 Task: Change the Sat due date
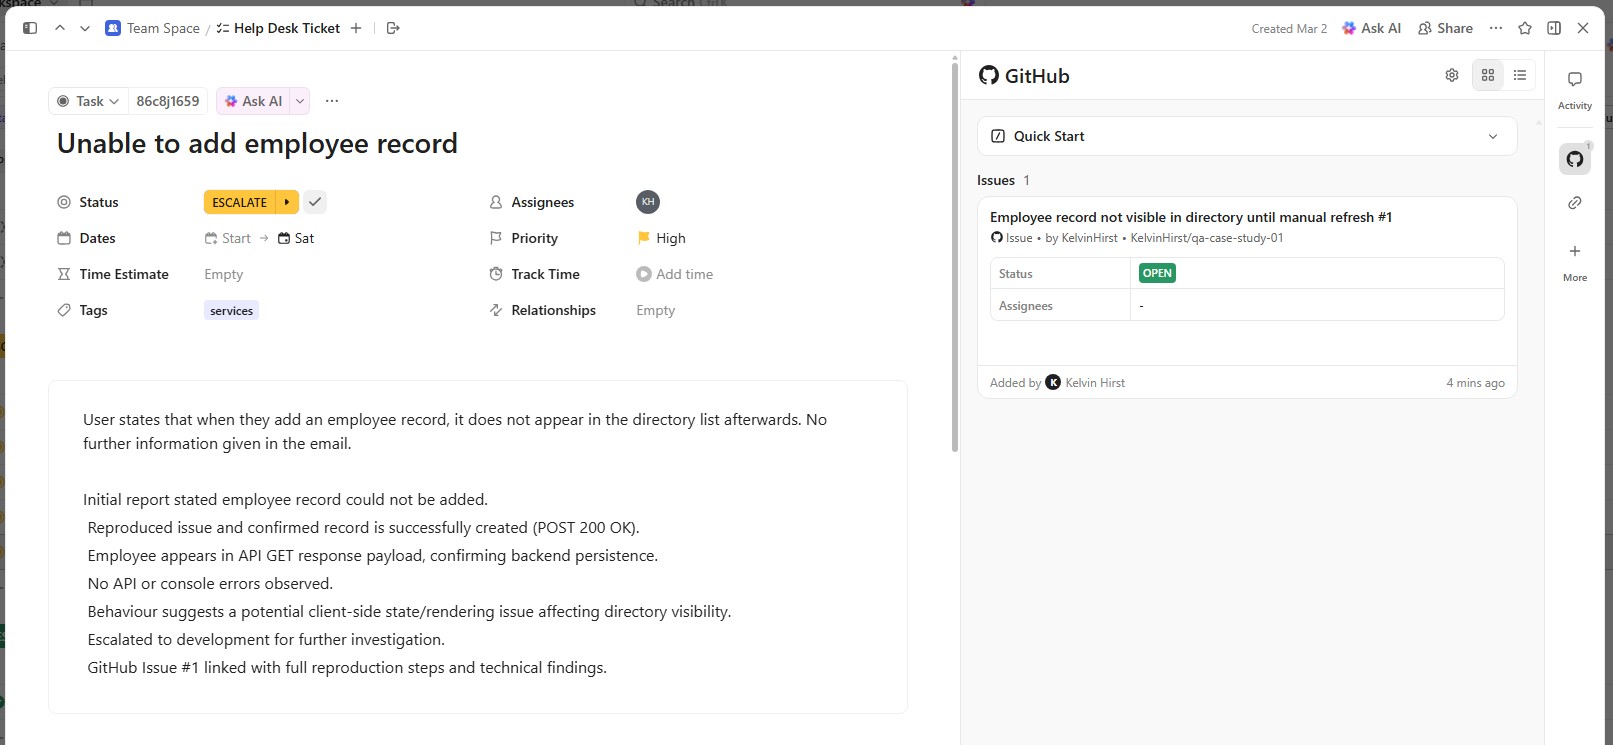click(296, 238)
